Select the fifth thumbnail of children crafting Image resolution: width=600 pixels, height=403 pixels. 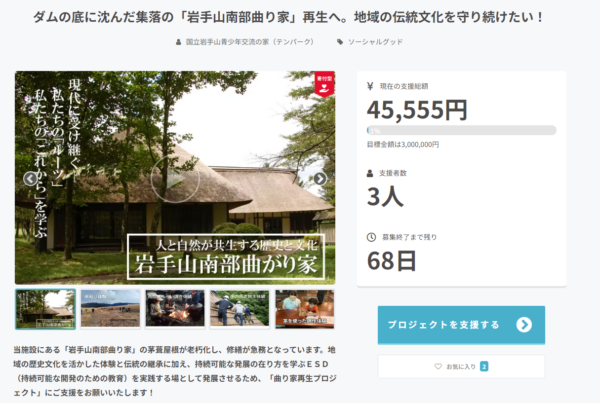(305, 308)
